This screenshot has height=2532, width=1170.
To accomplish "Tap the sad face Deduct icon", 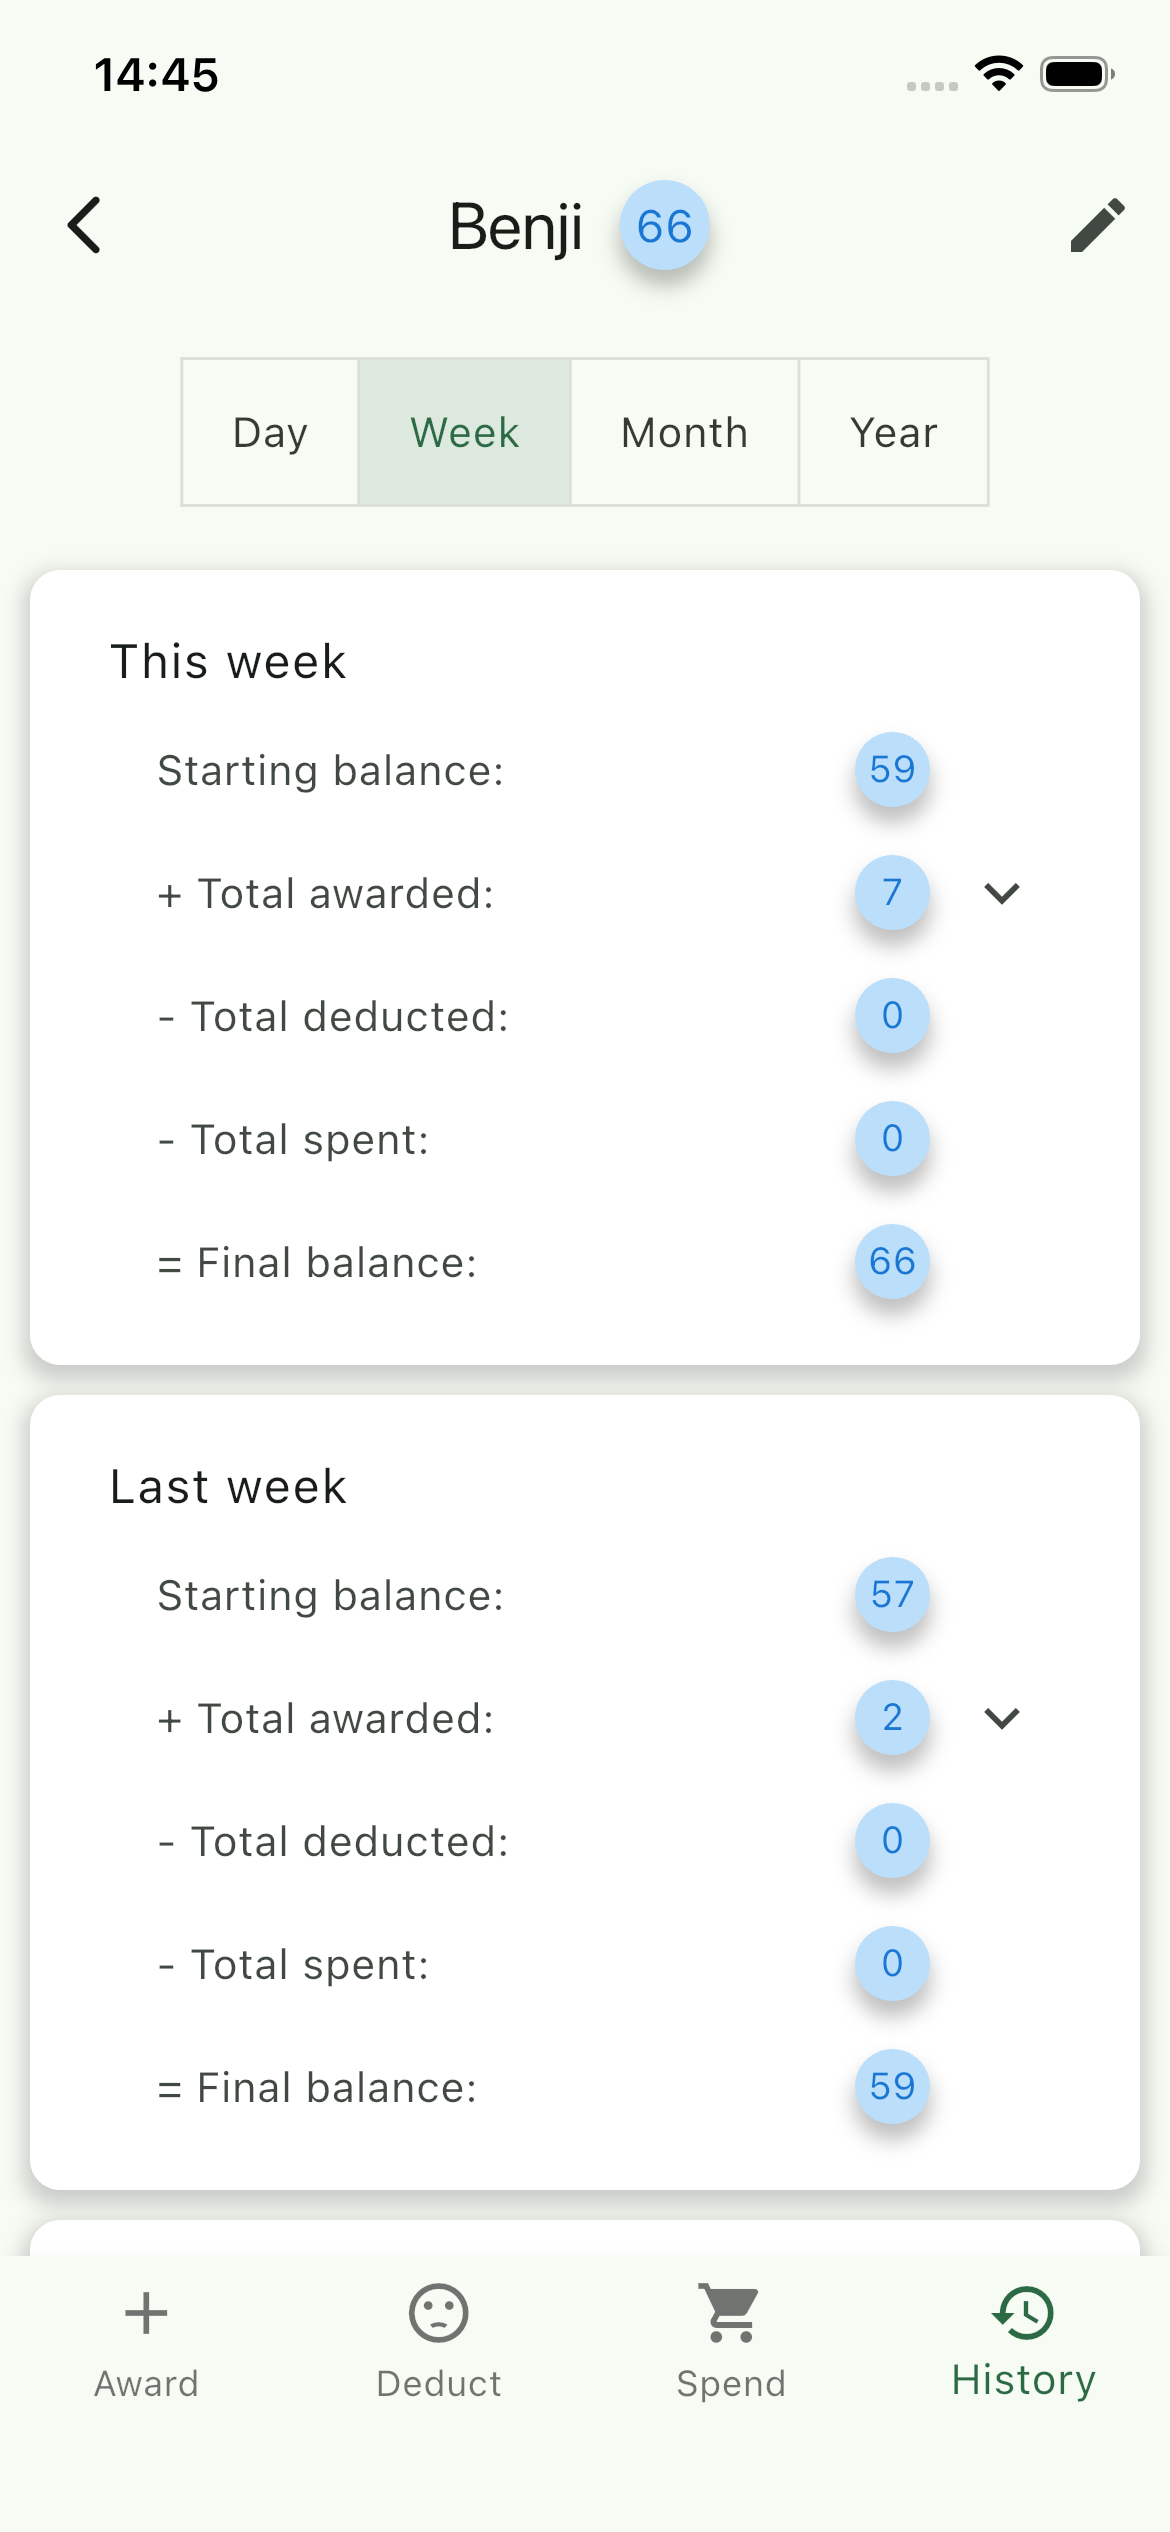I will click(438, 2313).
